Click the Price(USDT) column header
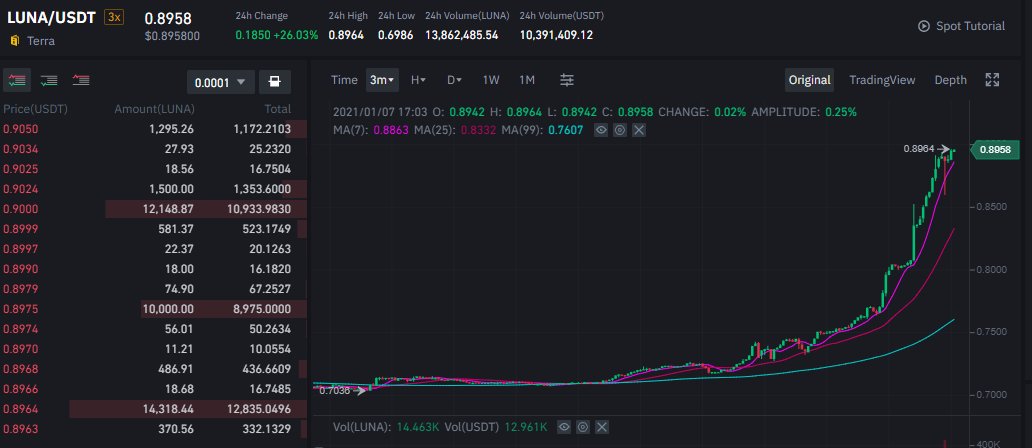1032x448 pixels. coord(36,109)
